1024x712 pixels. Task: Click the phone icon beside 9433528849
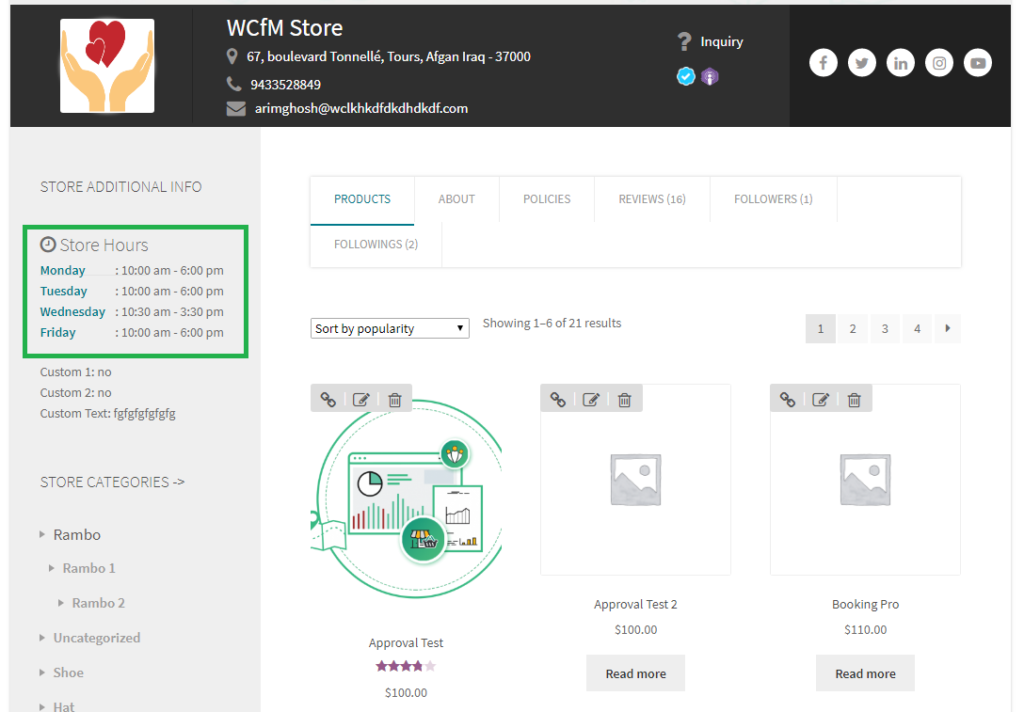pyautogui.click(x=234, y=84)
